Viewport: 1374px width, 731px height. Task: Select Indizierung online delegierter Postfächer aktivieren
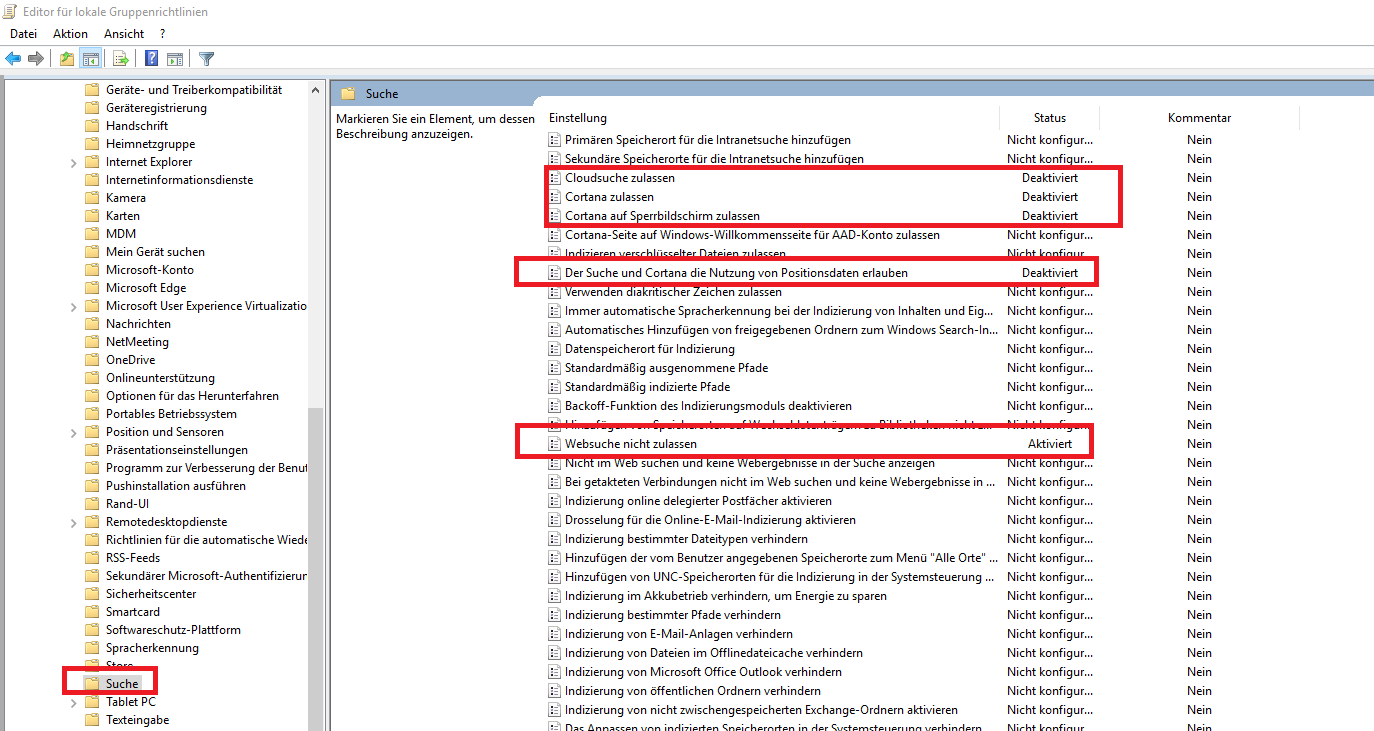[698, 501]
